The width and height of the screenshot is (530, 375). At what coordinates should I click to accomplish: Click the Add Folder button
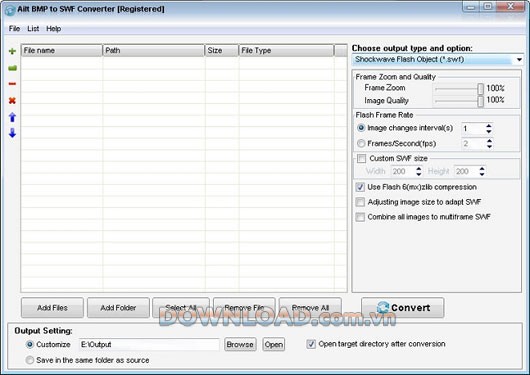pyautogui.click(x=118, y=308)
